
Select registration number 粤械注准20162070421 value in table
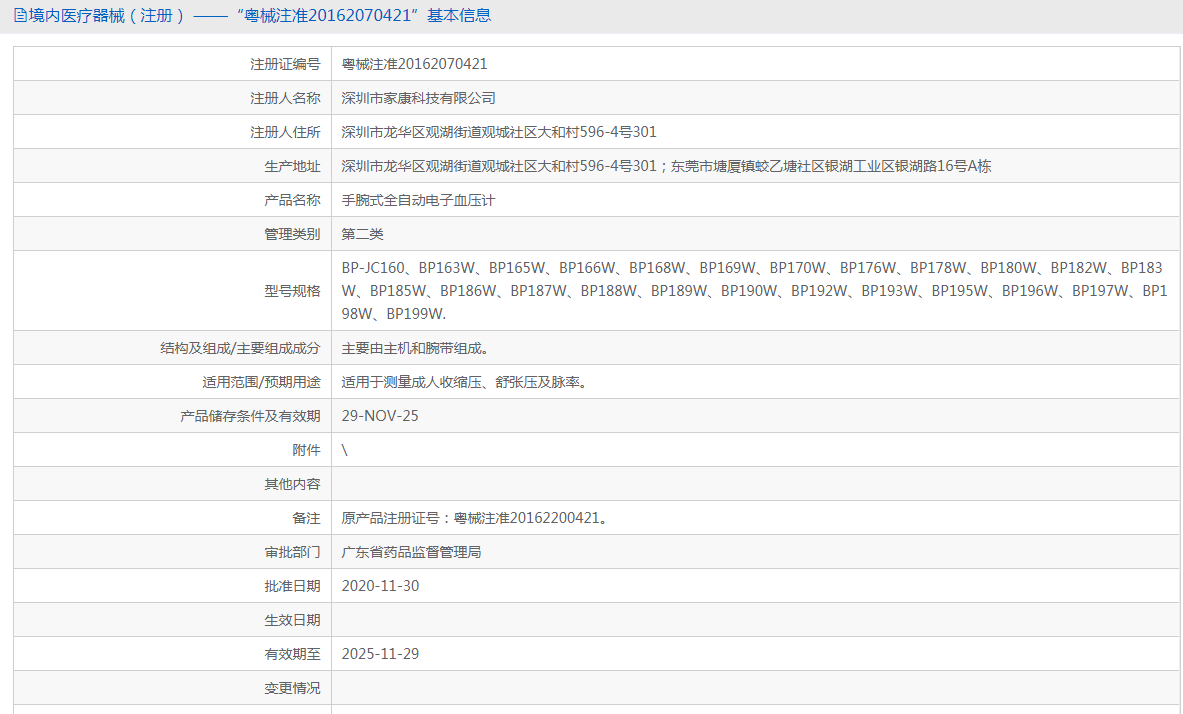coord(414,64)
